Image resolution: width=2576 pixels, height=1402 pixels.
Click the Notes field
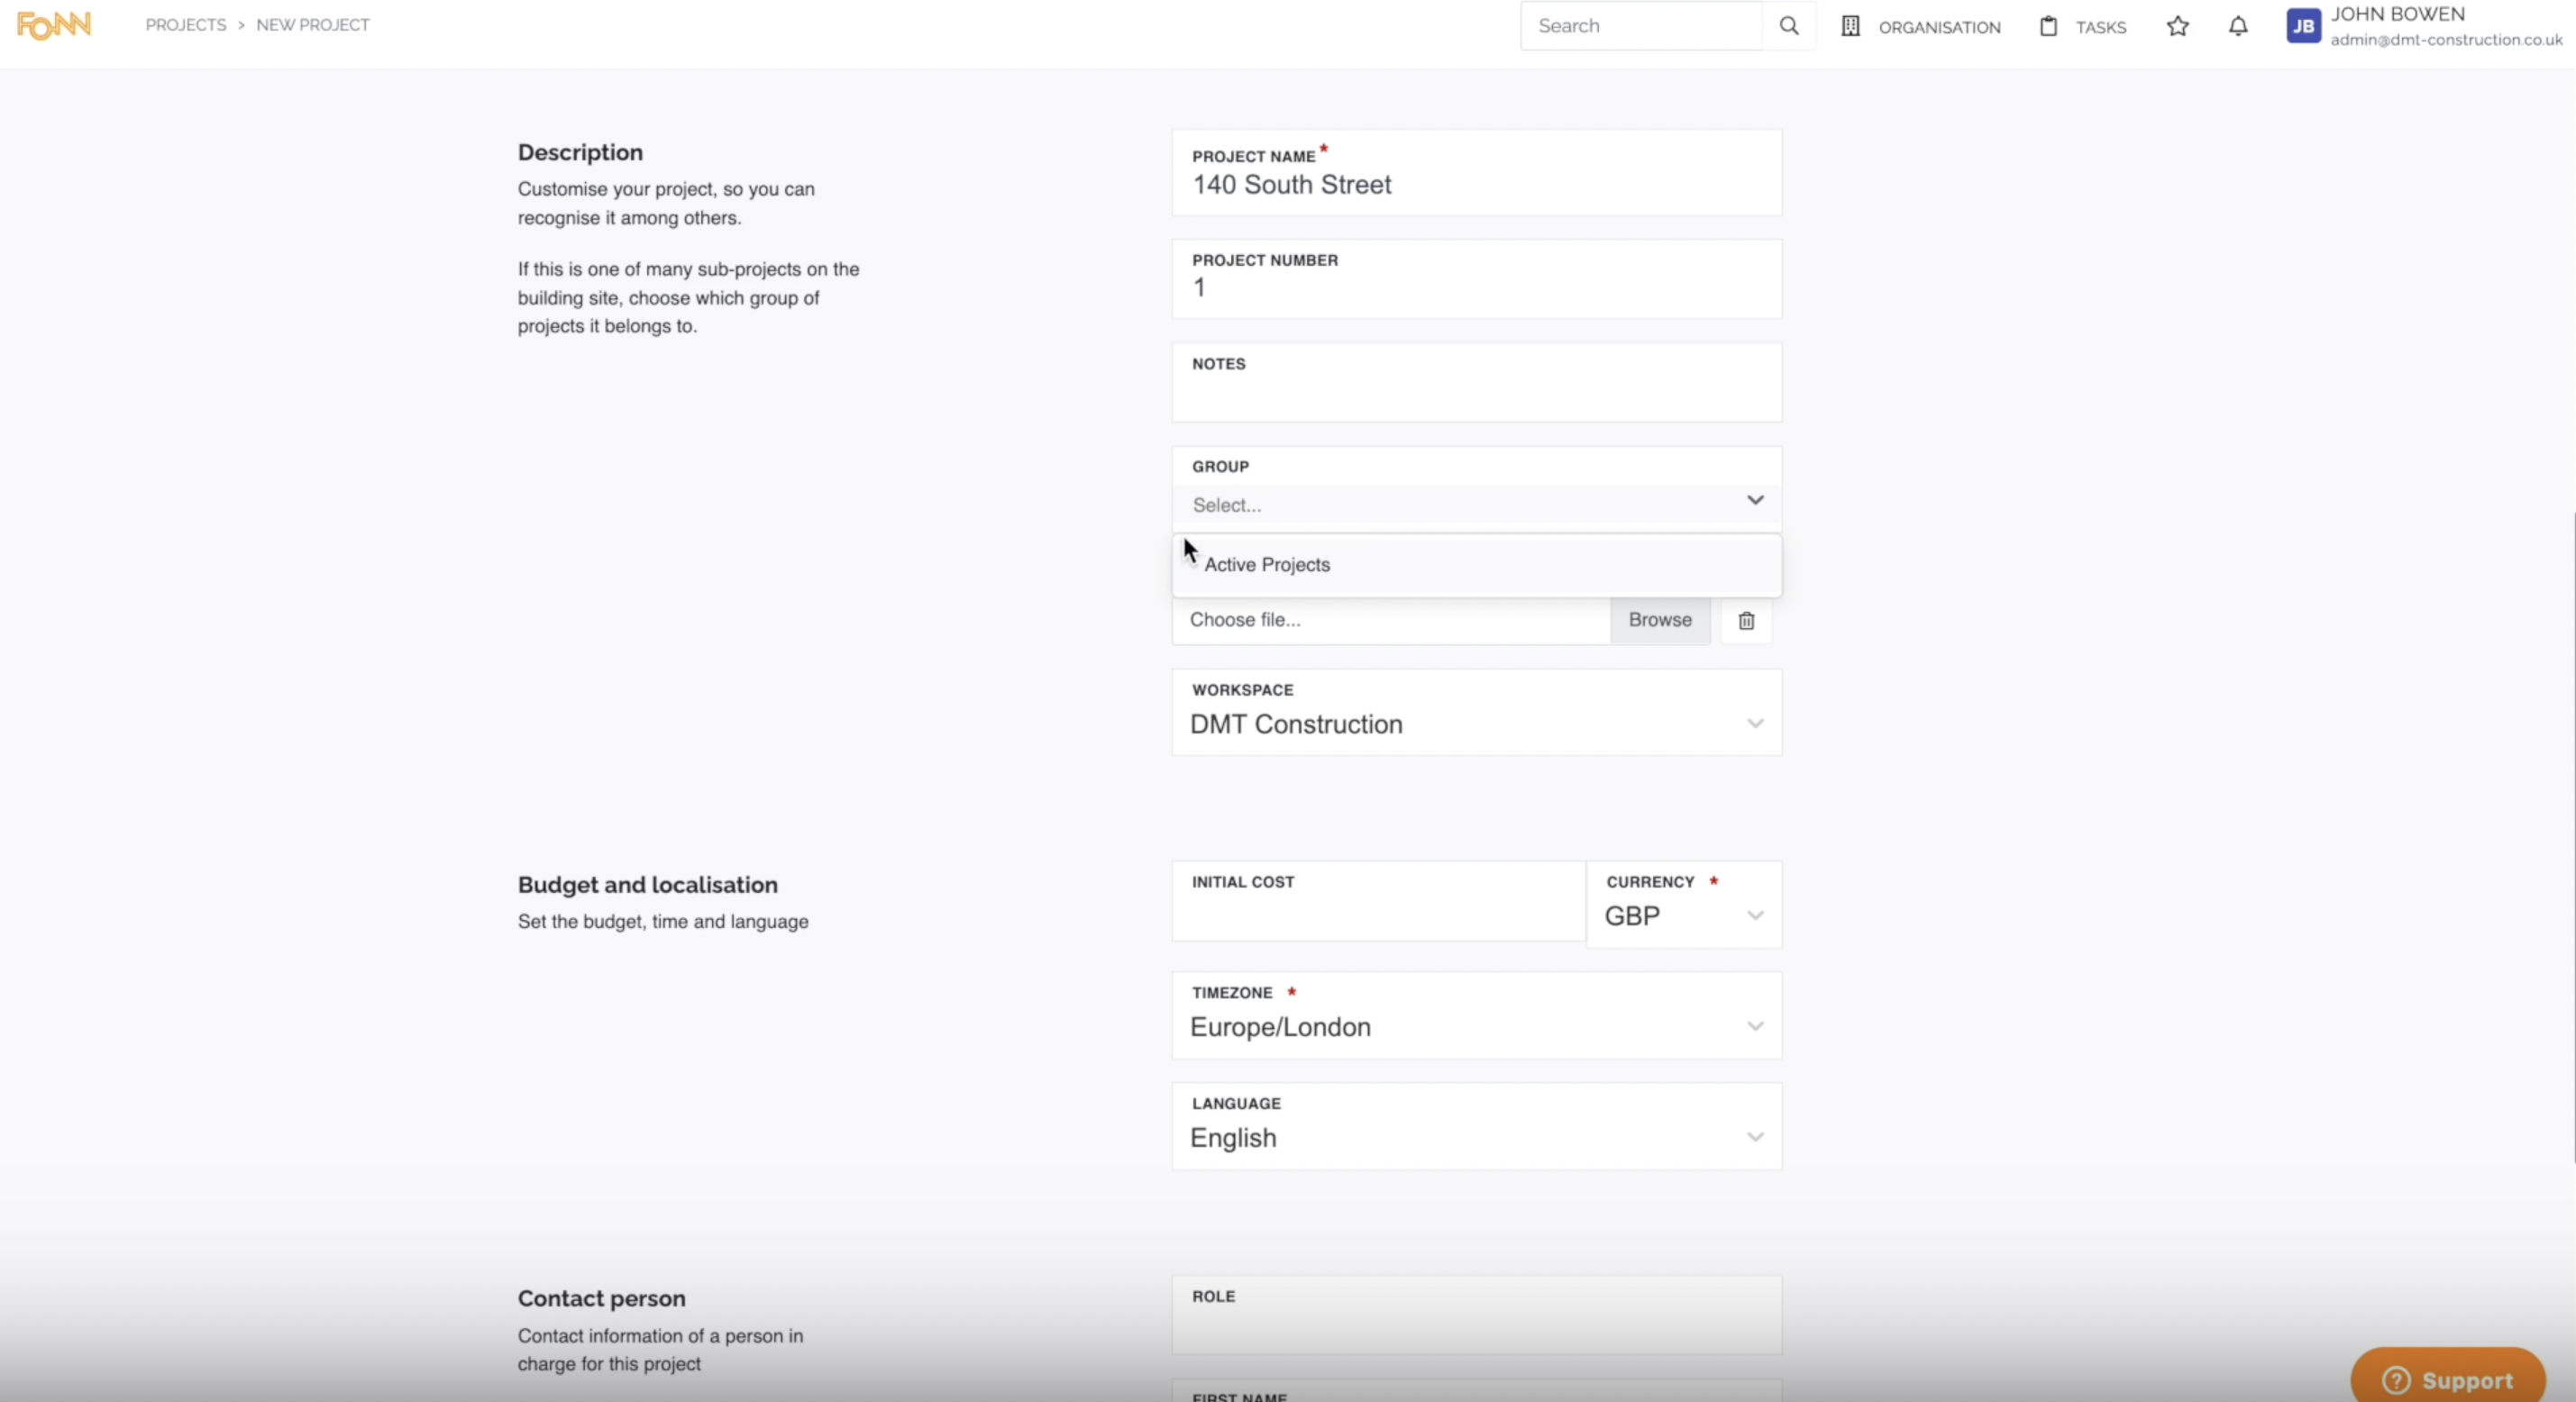point(1476,382)
